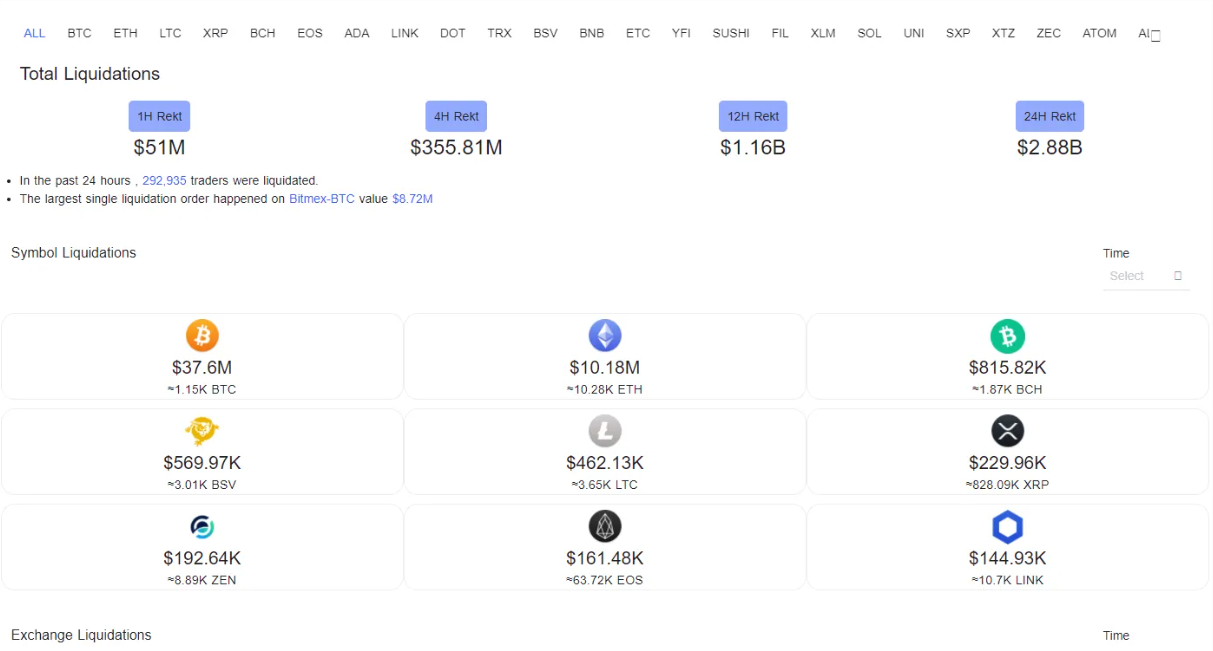Switch to the BTC tab
This screenshot has height=651, width=1213.
79,33
